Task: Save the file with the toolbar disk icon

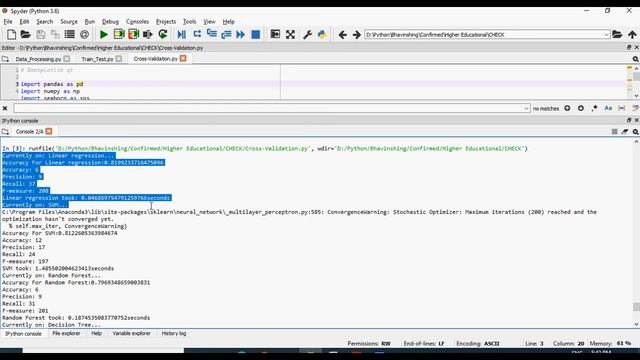Action: [40, 35]
